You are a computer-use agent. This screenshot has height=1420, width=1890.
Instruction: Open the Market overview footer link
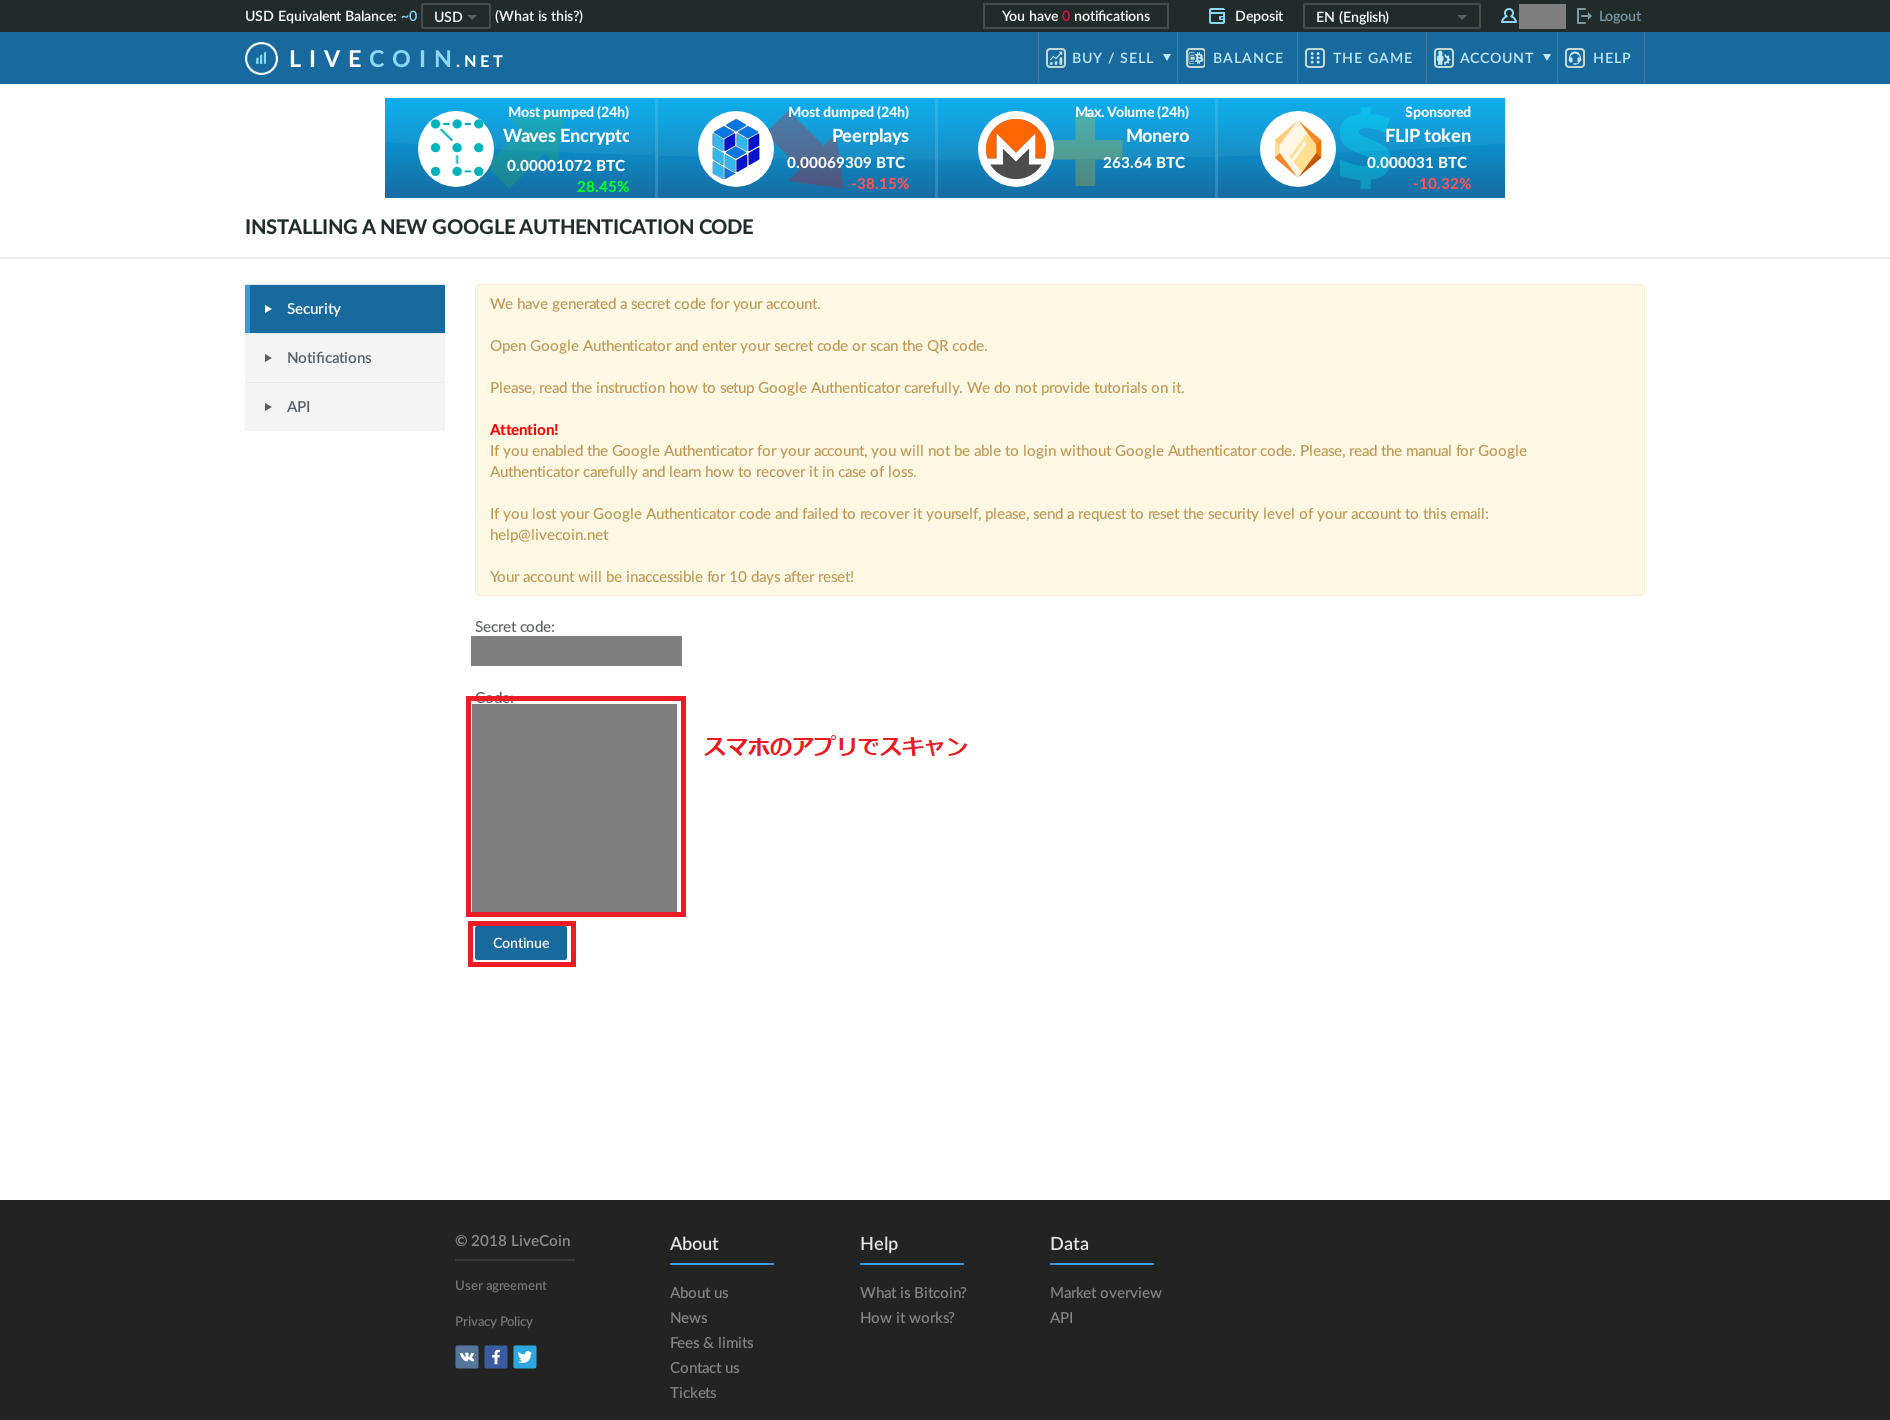(1106, 1293)
